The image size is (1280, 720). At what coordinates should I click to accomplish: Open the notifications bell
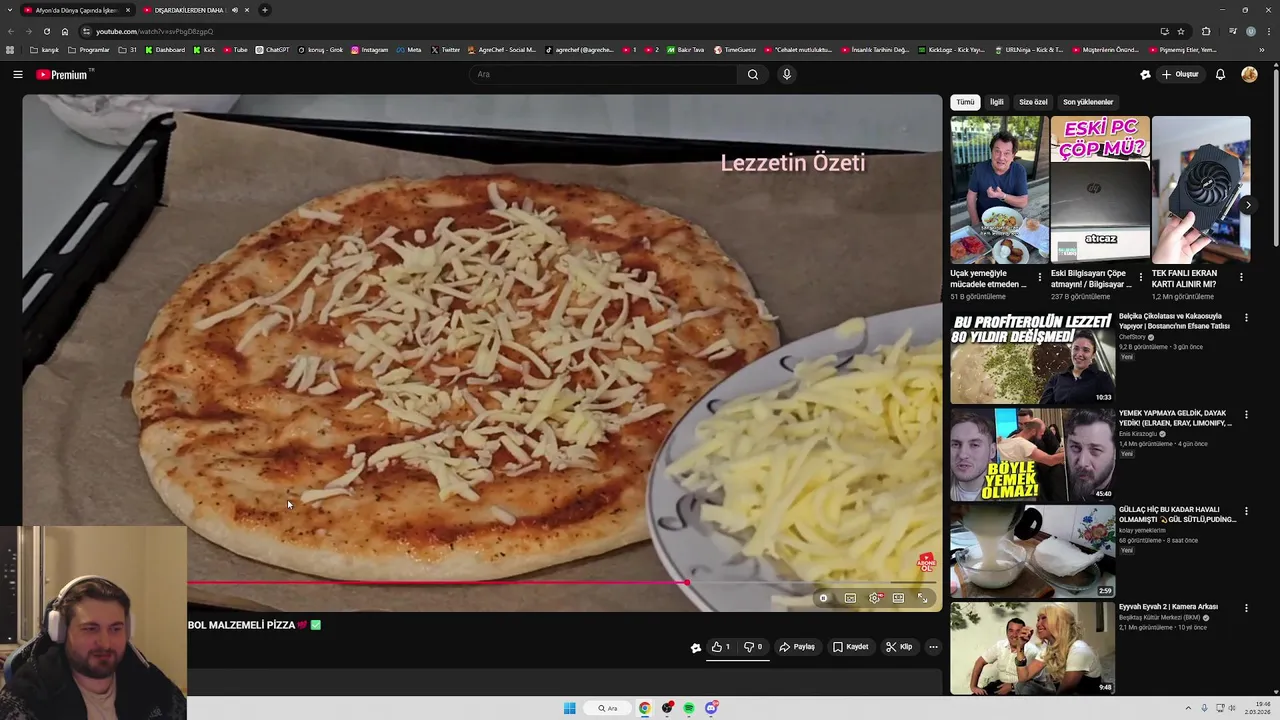point(1220,74)
